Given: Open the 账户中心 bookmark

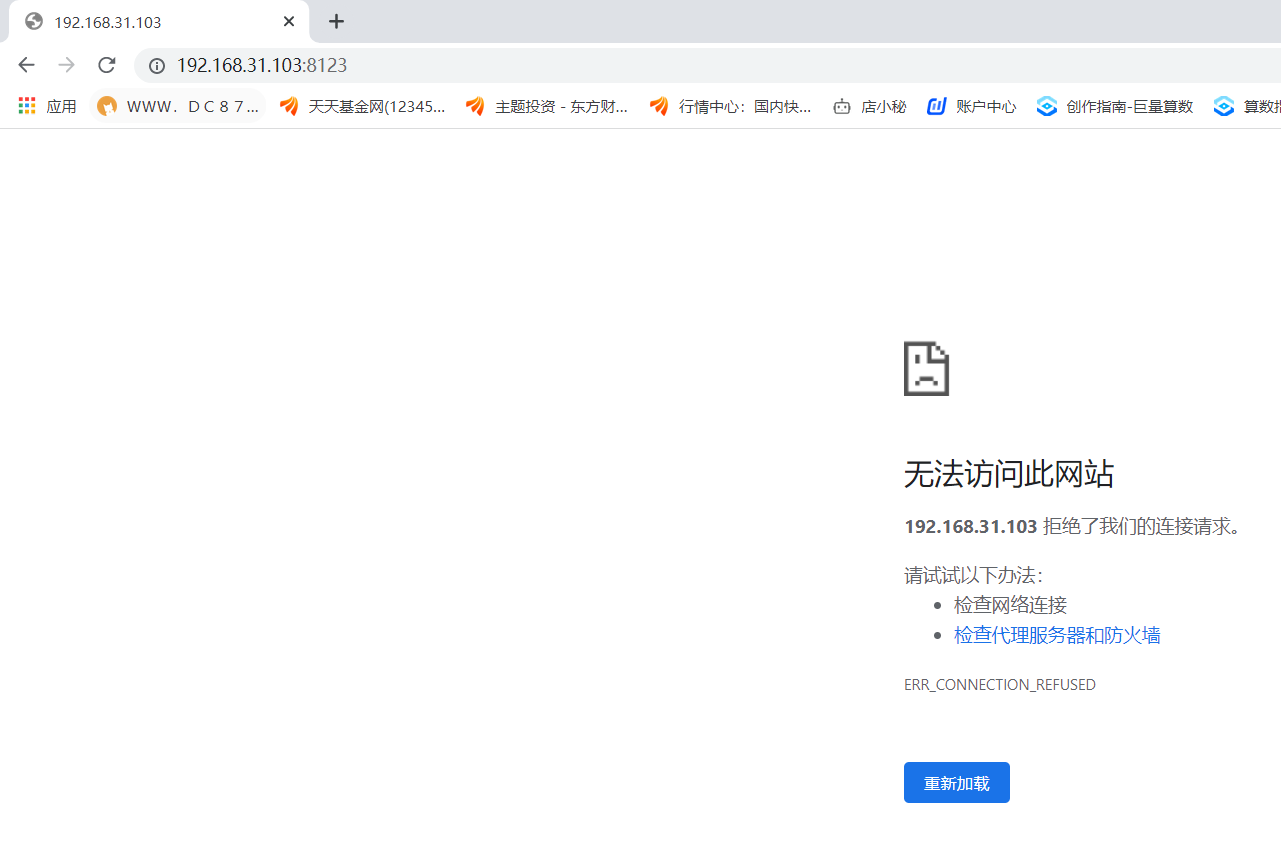Looking at the screenshot, I should [972, 106].
